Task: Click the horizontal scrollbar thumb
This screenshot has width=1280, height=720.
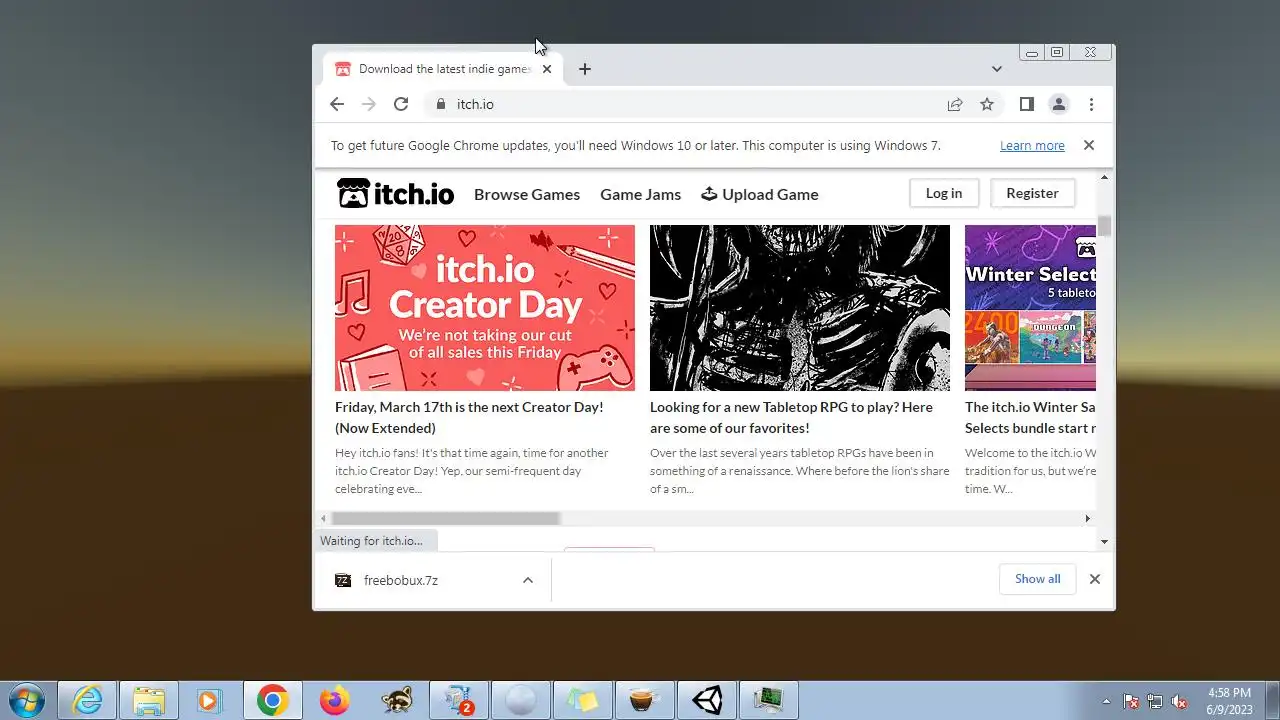Action: point(446,518)
